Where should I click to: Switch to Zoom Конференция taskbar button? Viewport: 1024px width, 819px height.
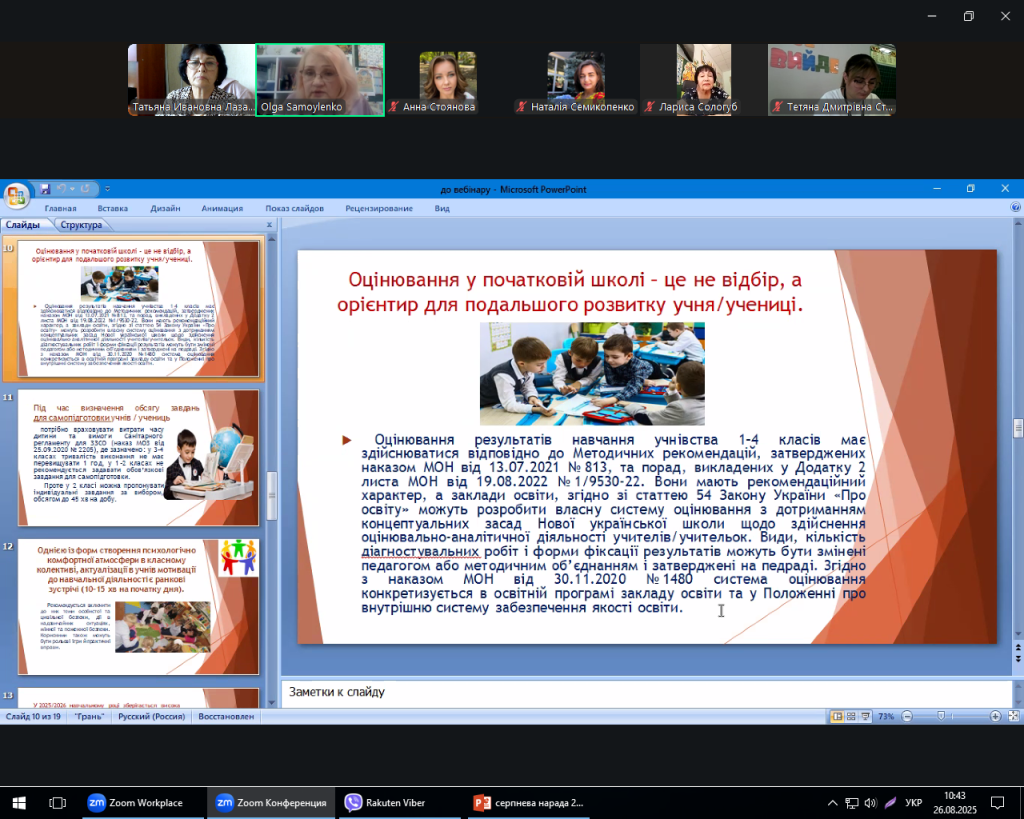(272, 803)
